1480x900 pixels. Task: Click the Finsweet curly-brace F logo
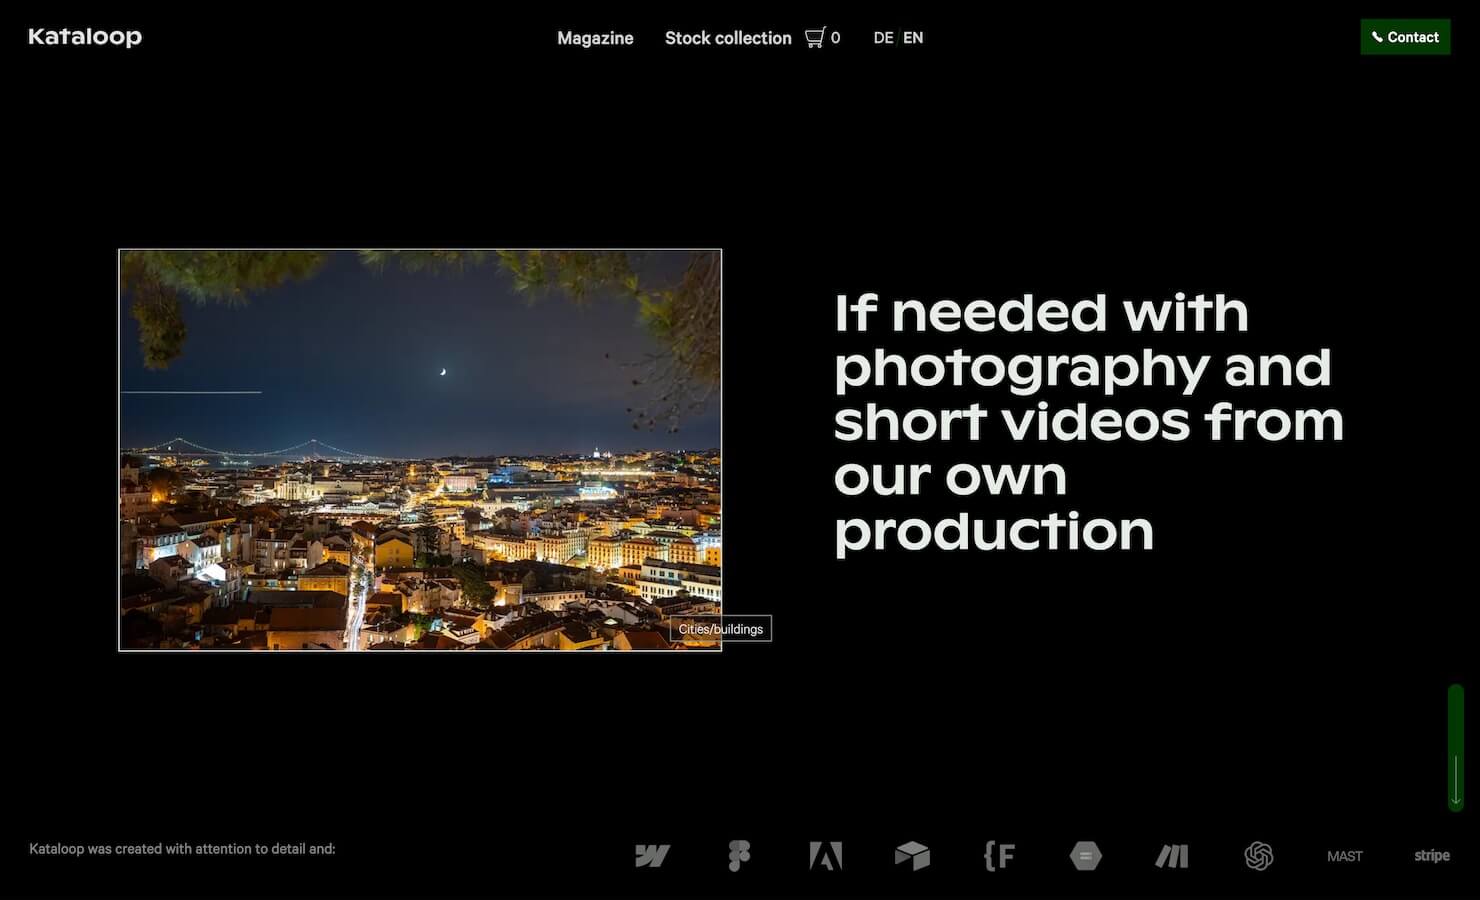pyautogui.click(x=999, y=856)
